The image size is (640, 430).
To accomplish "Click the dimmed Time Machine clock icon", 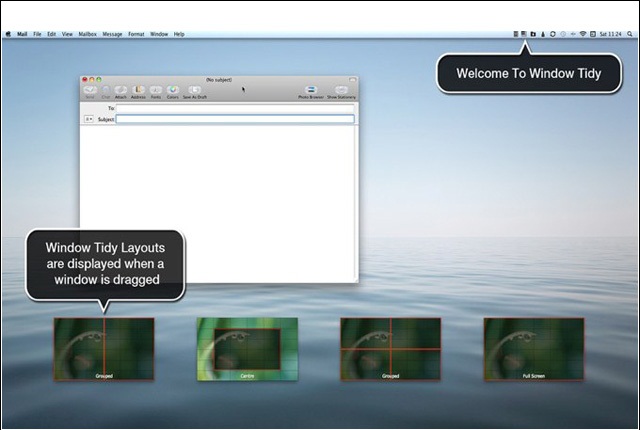I will point(563,34).
